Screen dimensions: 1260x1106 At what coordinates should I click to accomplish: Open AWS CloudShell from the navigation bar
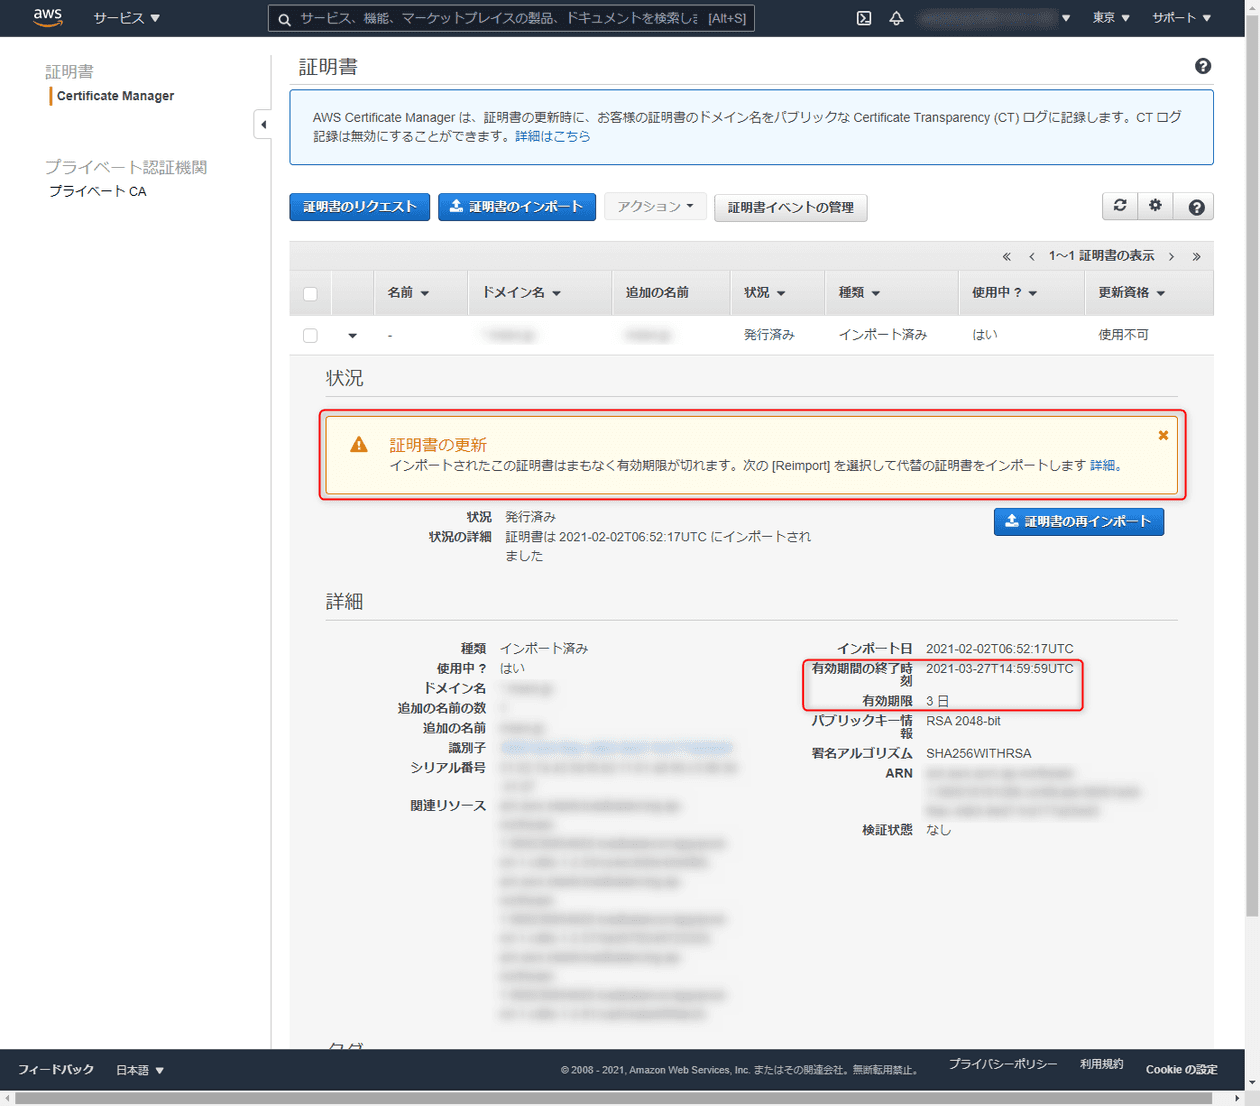click(862, 17)
